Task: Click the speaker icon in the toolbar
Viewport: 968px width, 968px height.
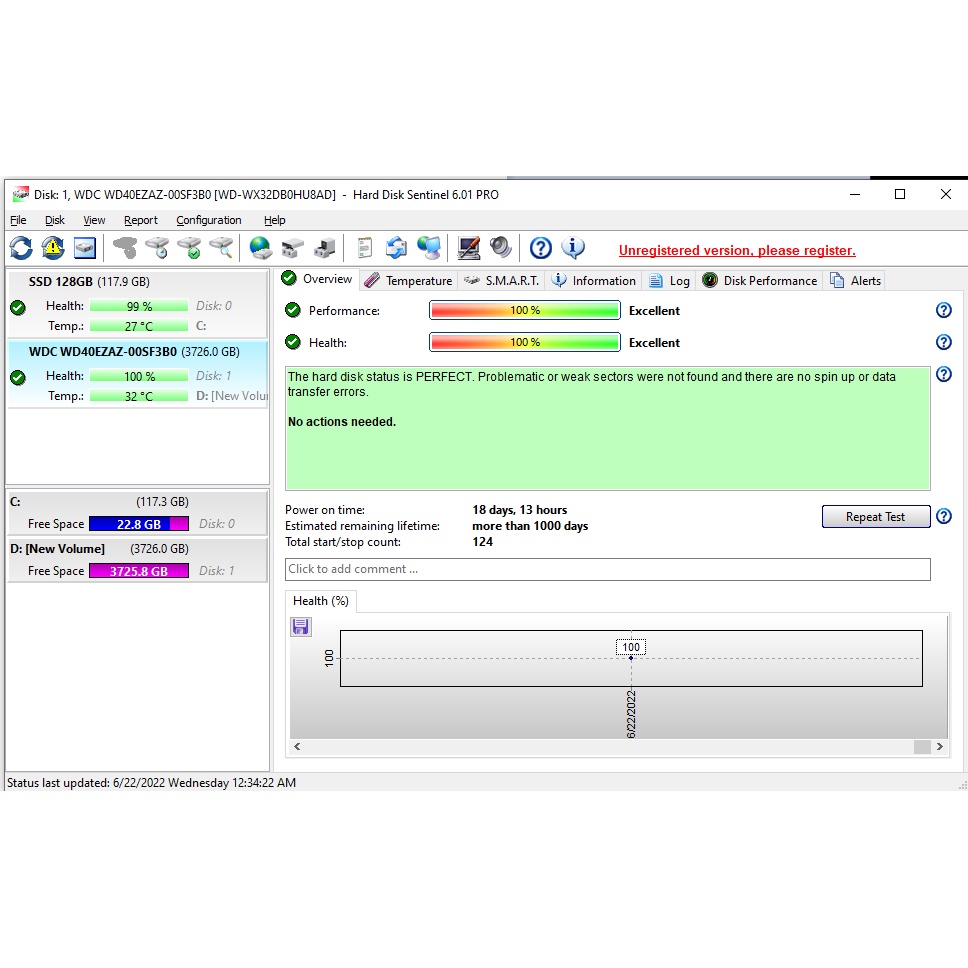Action: tap(501, 248)
